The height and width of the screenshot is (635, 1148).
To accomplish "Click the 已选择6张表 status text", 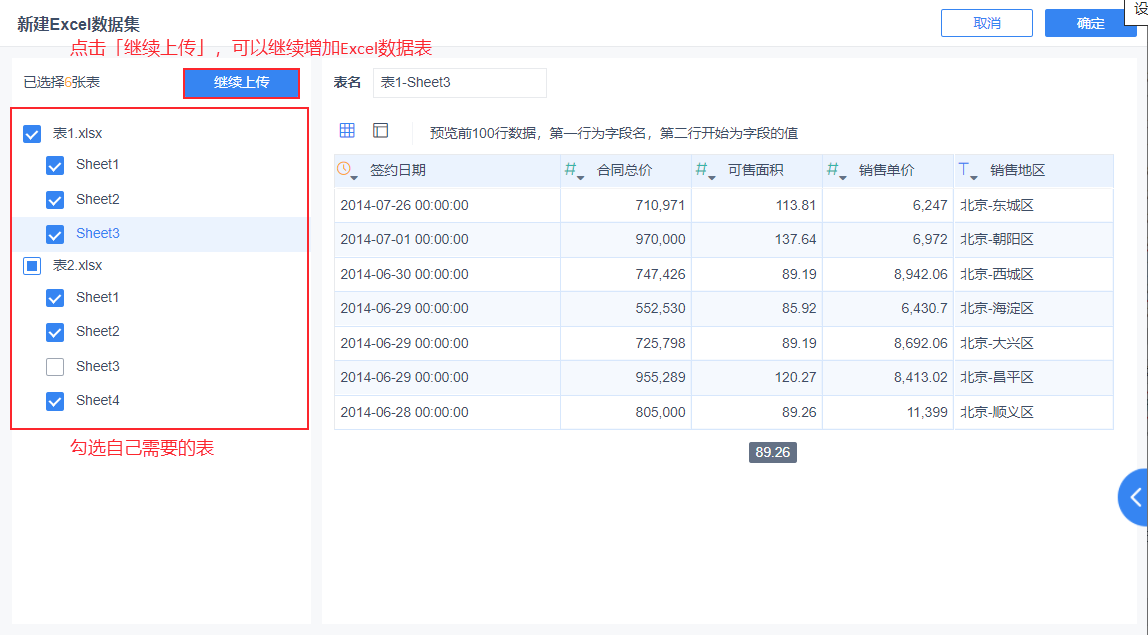I will [x=62, y=83].
